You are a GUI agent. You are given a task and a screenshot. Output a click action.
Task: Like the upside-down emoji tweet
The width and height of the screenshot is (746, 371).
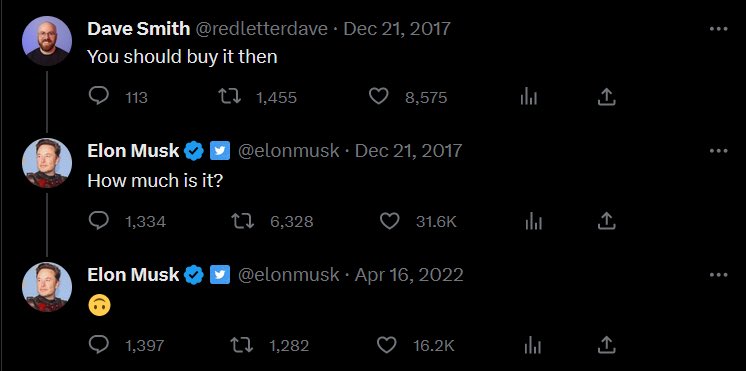(386, 345)
